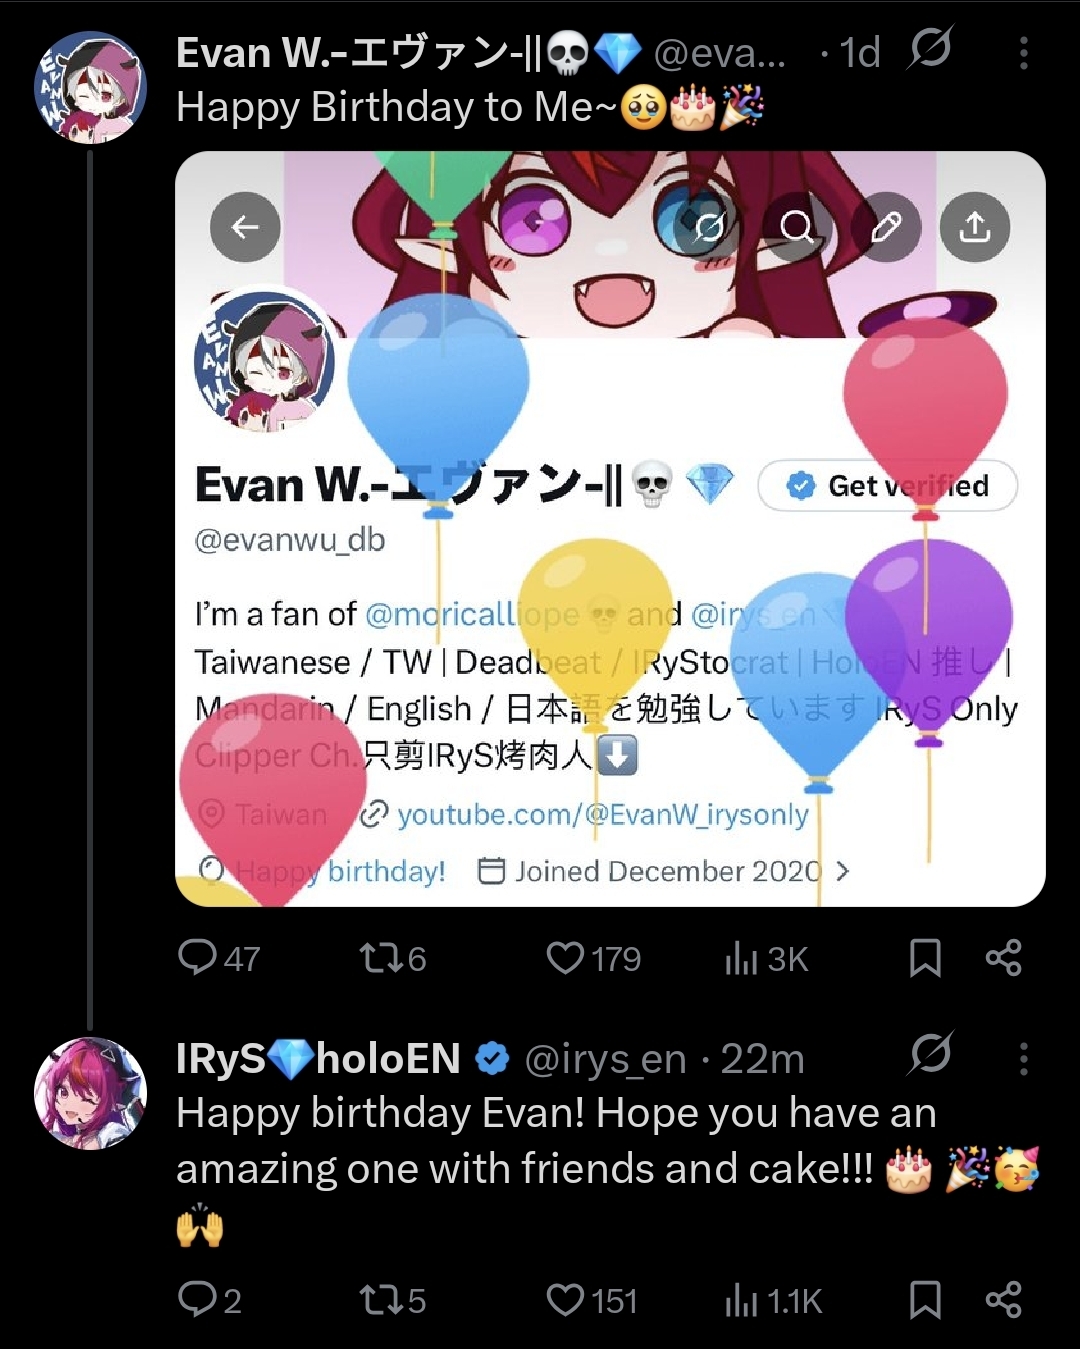The height and width of the screenshot is (1349, 1080).
Task: Bookmark Evan's birthday tweet
Action: 925,958
